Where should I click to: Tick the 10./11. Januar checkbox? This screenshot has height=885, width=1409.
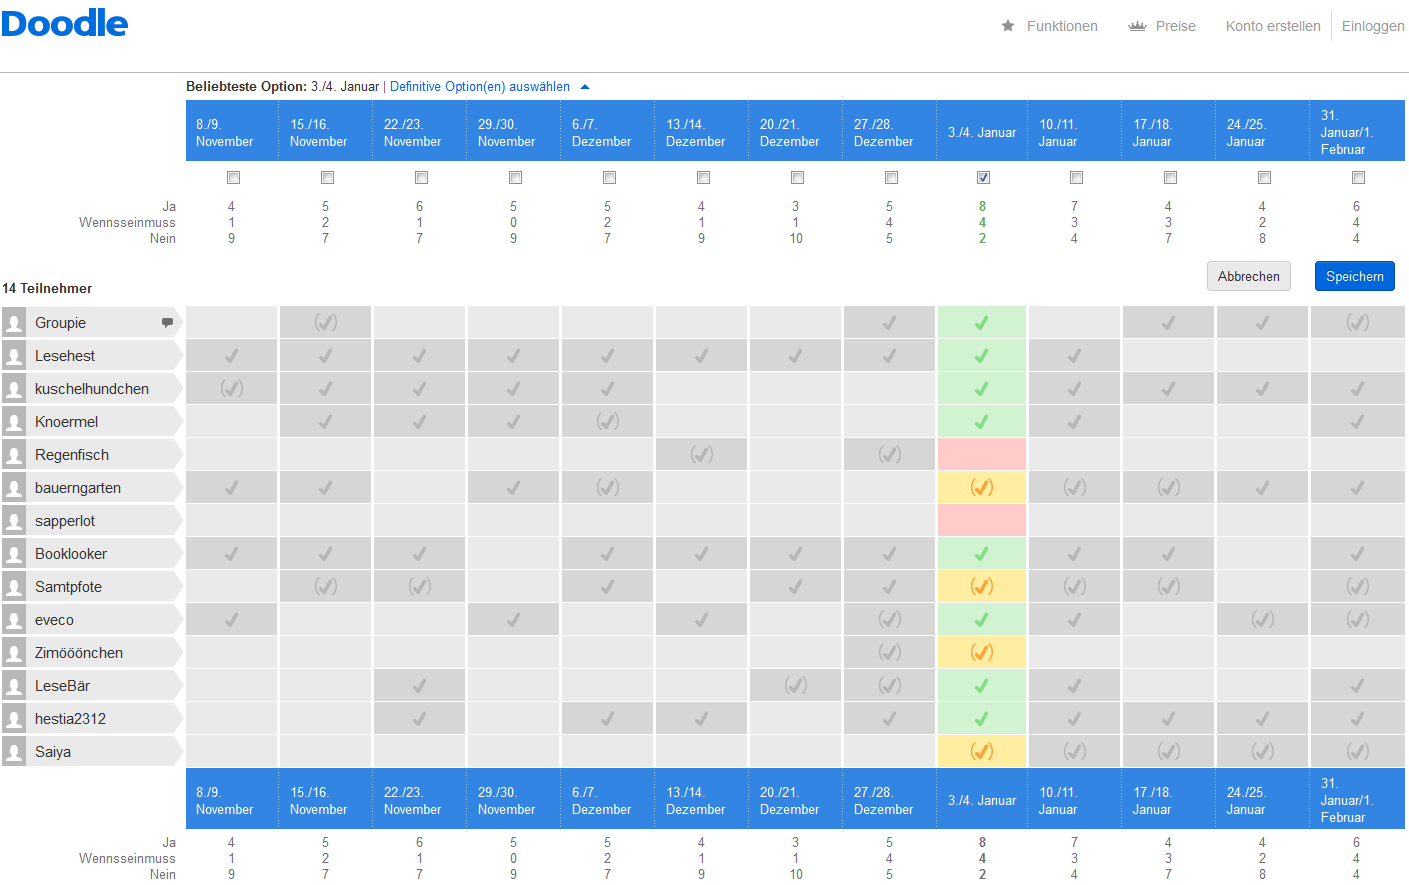[1076, 178]
